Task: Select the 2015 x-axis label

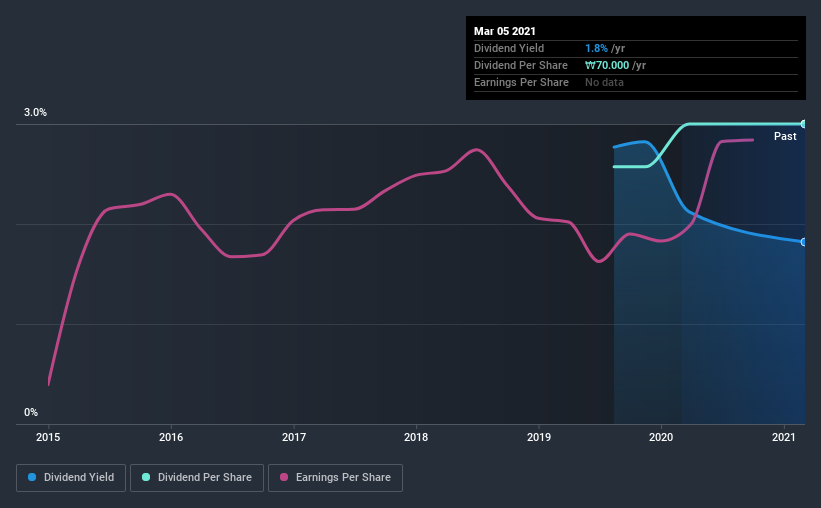Action: coord(48,437)
